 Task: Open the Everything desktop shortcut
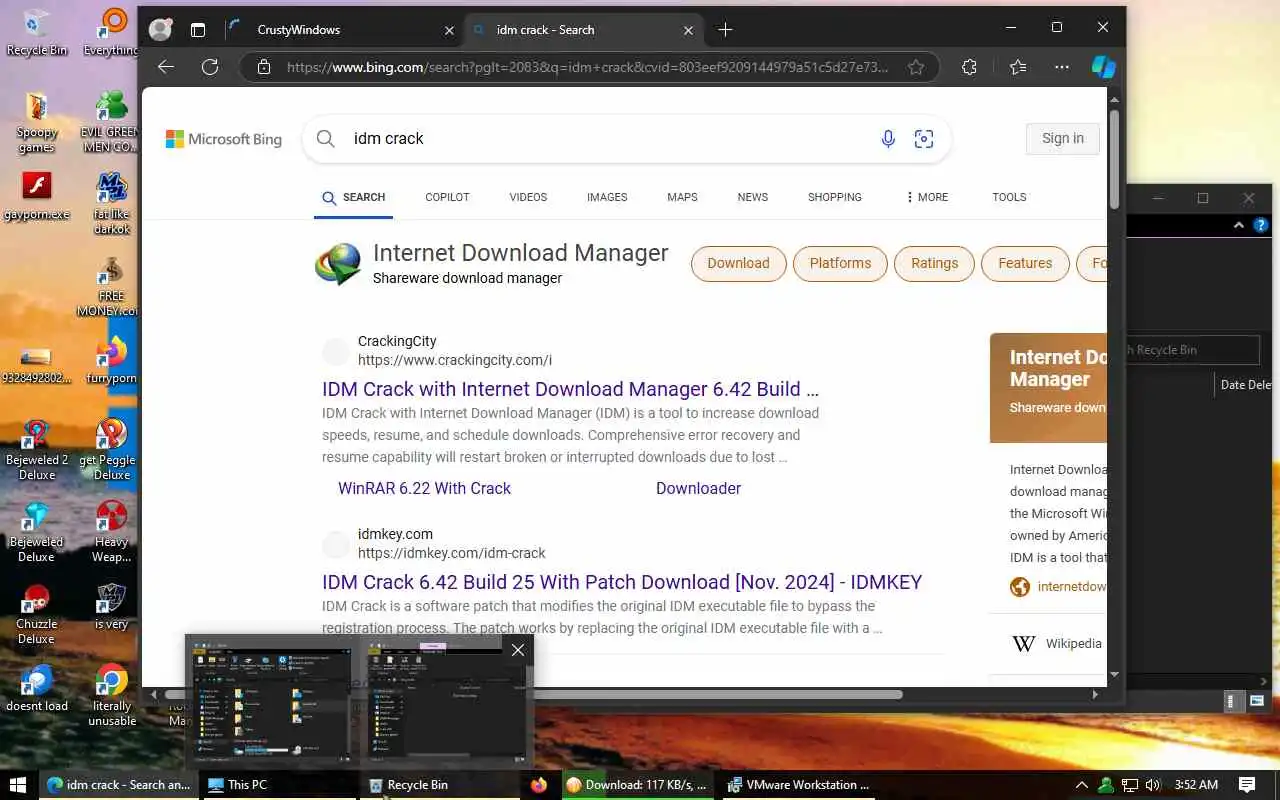(112, 31)
